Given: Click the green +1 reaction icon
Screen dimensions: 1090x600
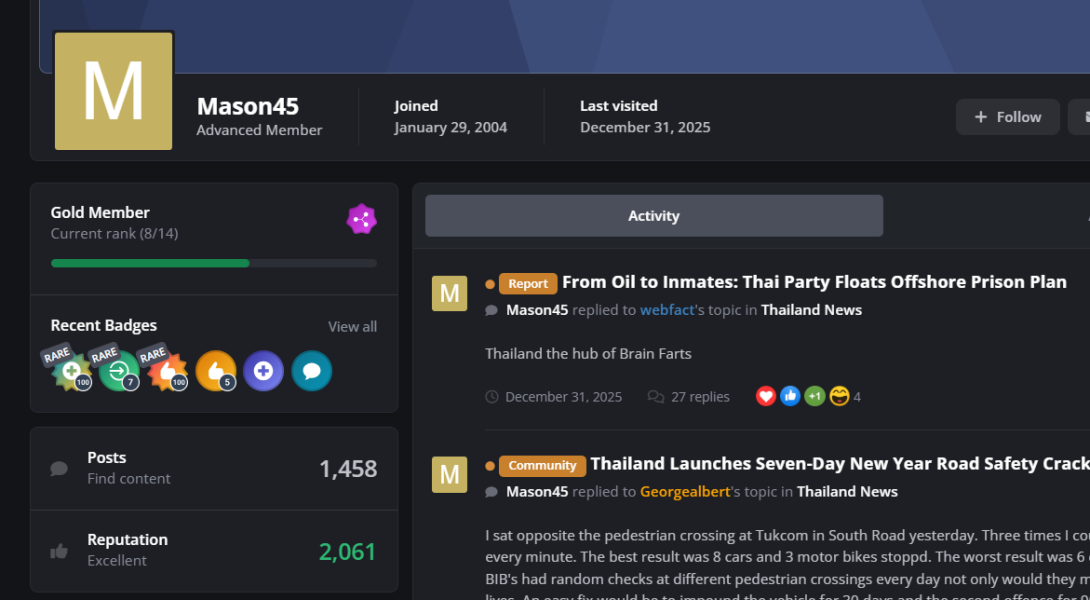Looking at the screenshot, I should click(x=814, y=396).
